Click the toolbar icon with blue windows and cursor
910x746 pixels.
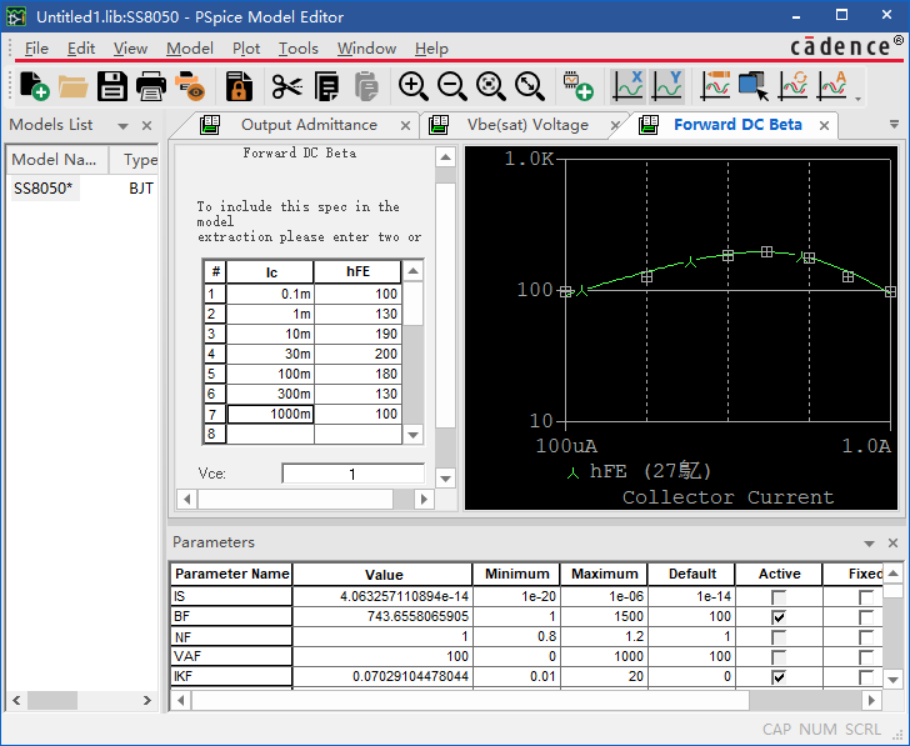(x=754, y=87)
